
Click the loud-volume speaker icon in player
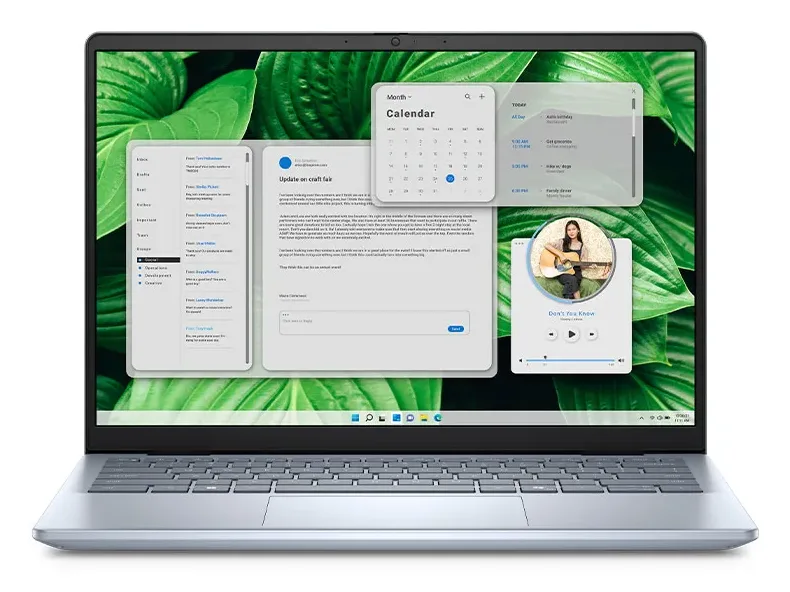pyautogui.click(x=621, y=360)
